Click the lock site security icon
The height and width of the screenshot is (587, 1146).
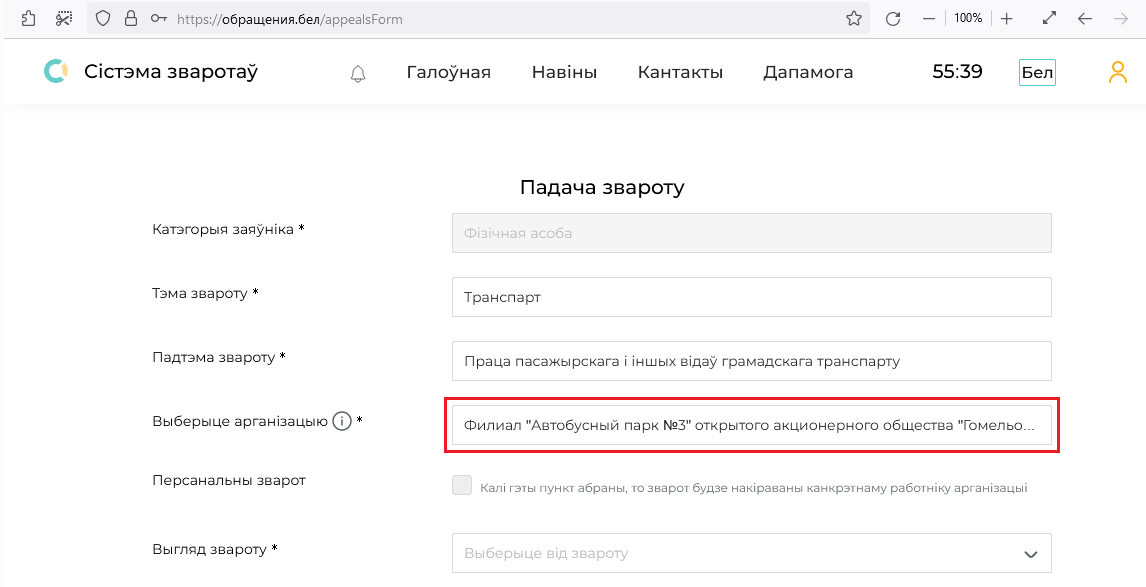(131, 18)
